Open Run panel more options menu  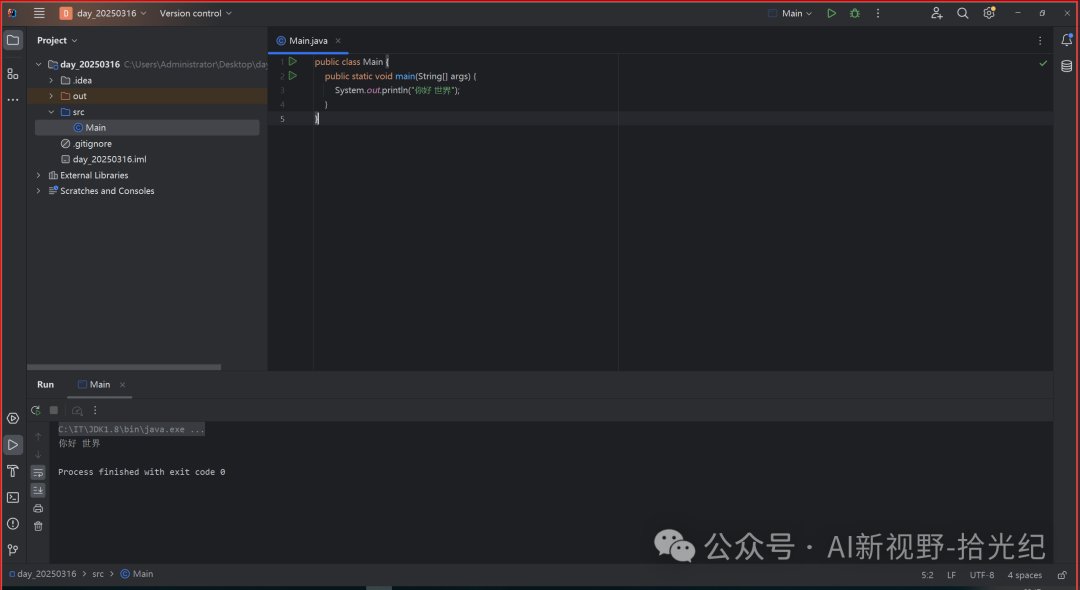[95, 410]
